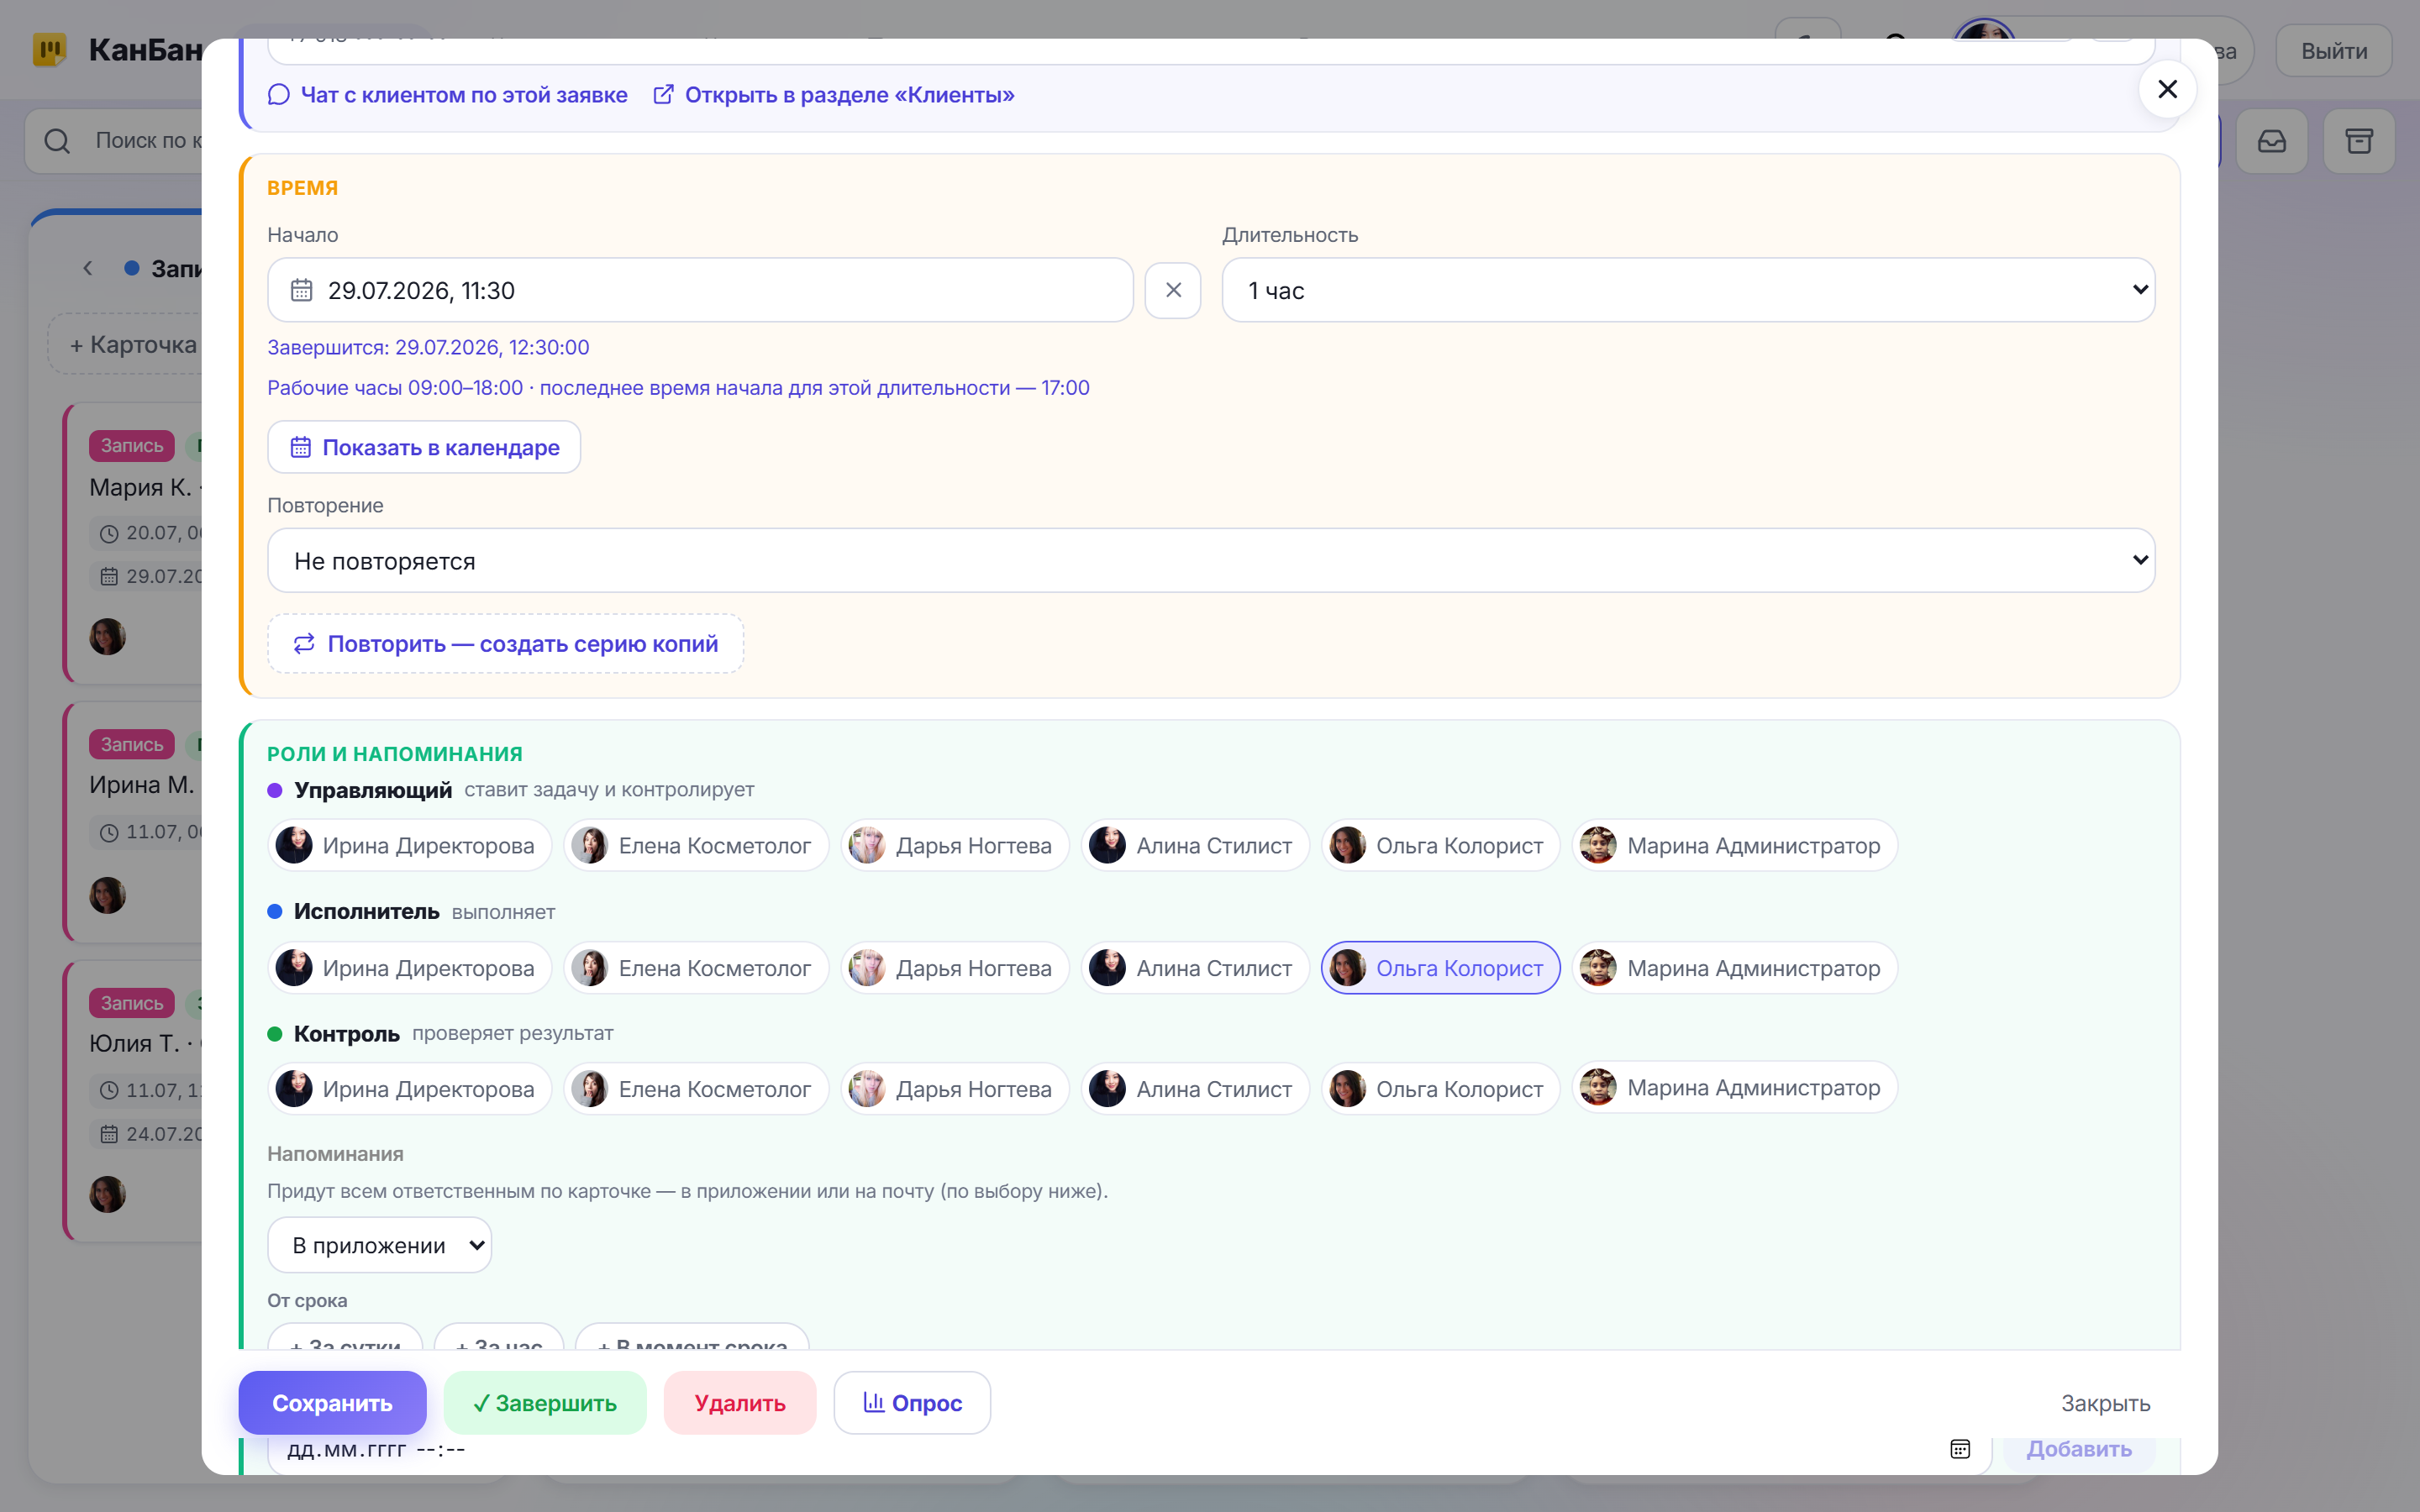Click the external link icon for «Клиенты»

pos(663,95)
